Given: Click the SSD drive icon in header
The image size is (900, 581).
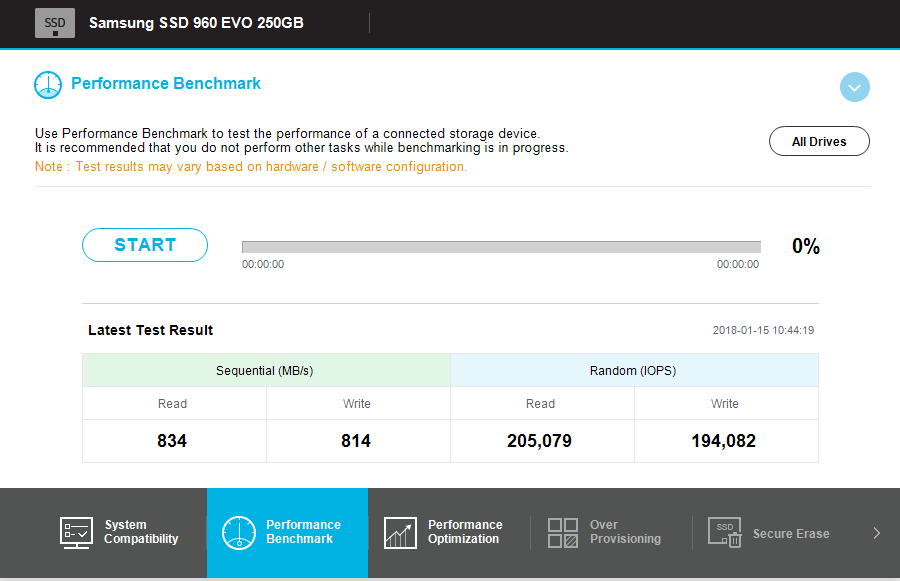Looking at the screenshot, I should 55,23.
